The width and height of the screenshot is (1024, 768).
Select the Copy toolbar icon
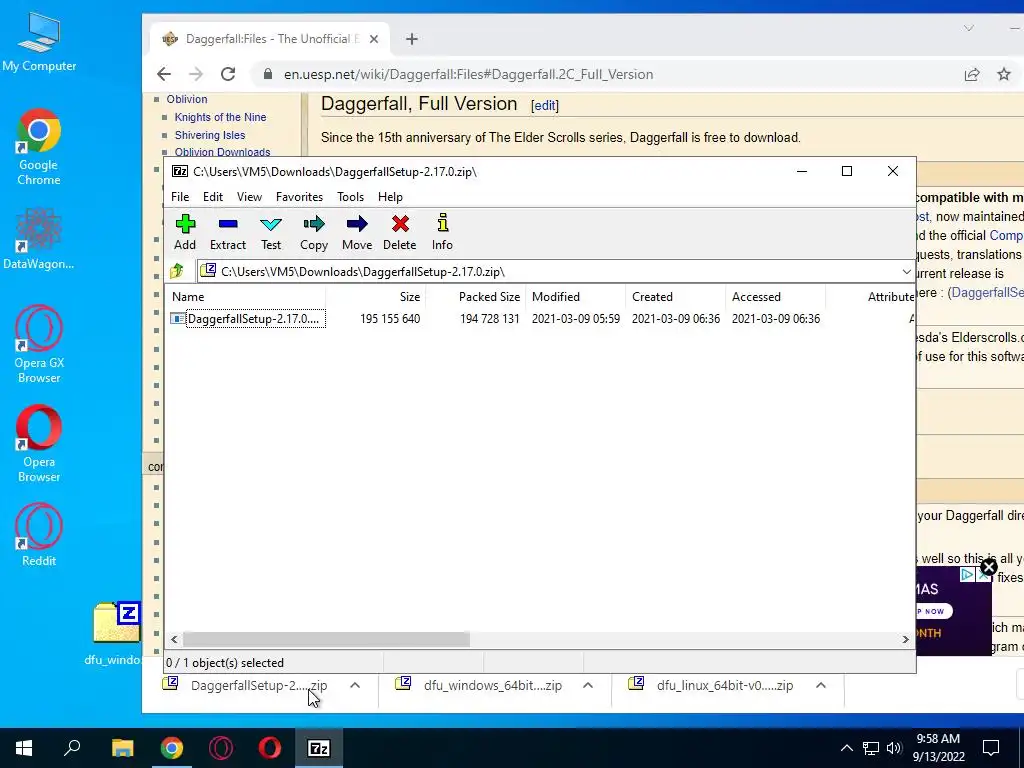point(313,232)
